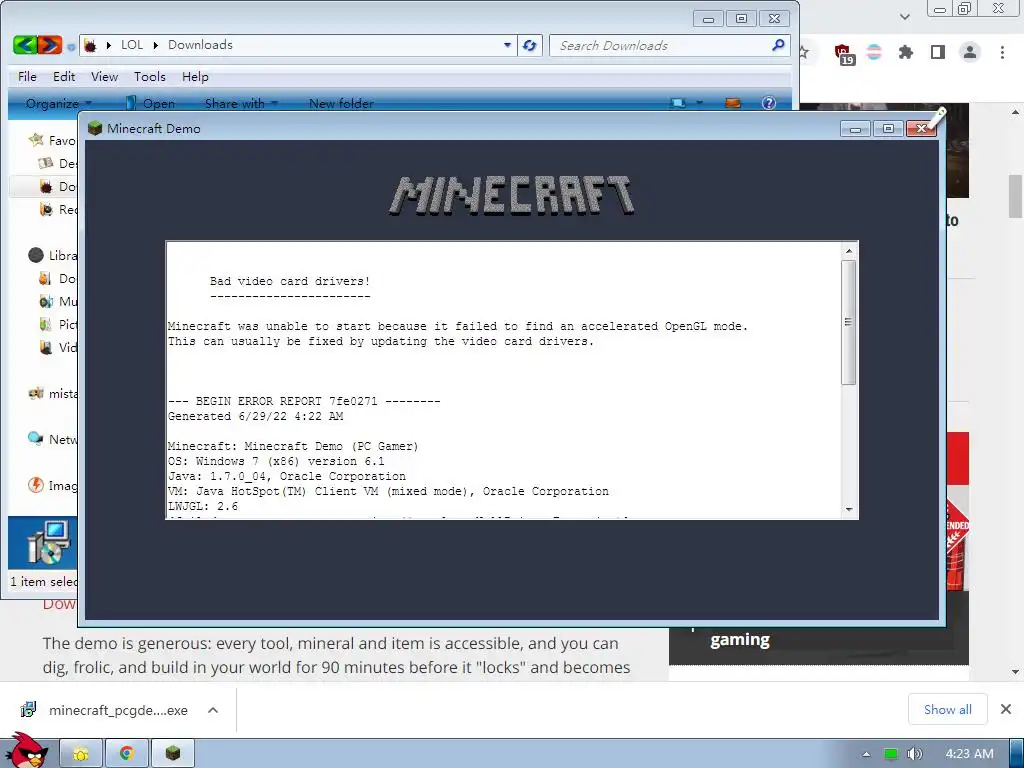The image size is (1024, 768).
Task: Open Chrome profile avatar icon
Action: coord(970,52)
